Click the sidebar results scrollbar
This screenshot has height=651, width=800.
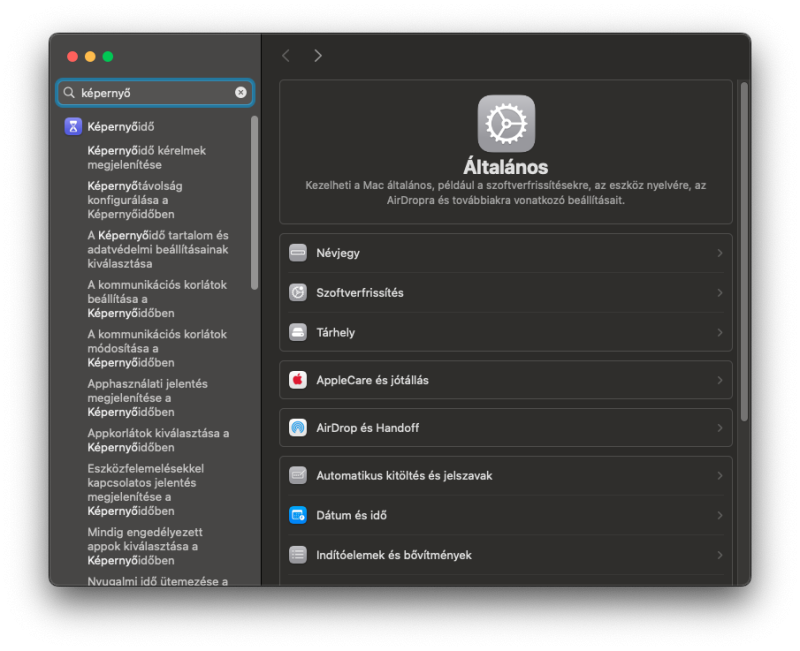point(255,203)
